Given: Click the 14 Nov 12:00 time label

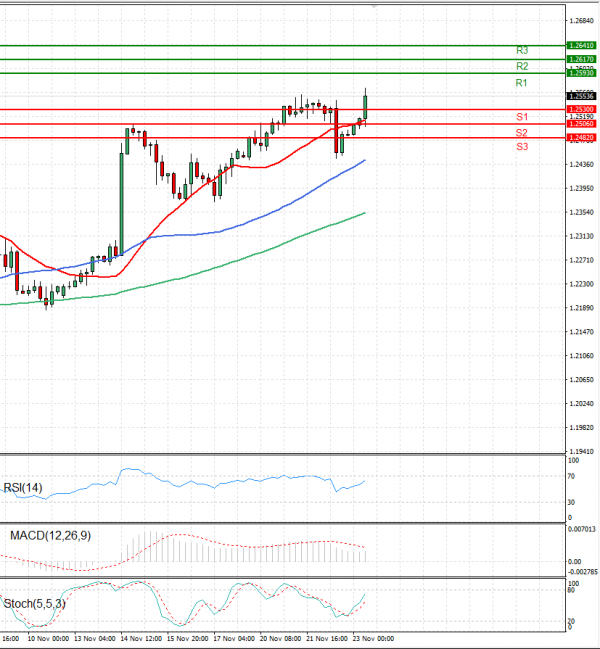Looking at the screenshot, I should pyautogui.click(x=141, y=639).
